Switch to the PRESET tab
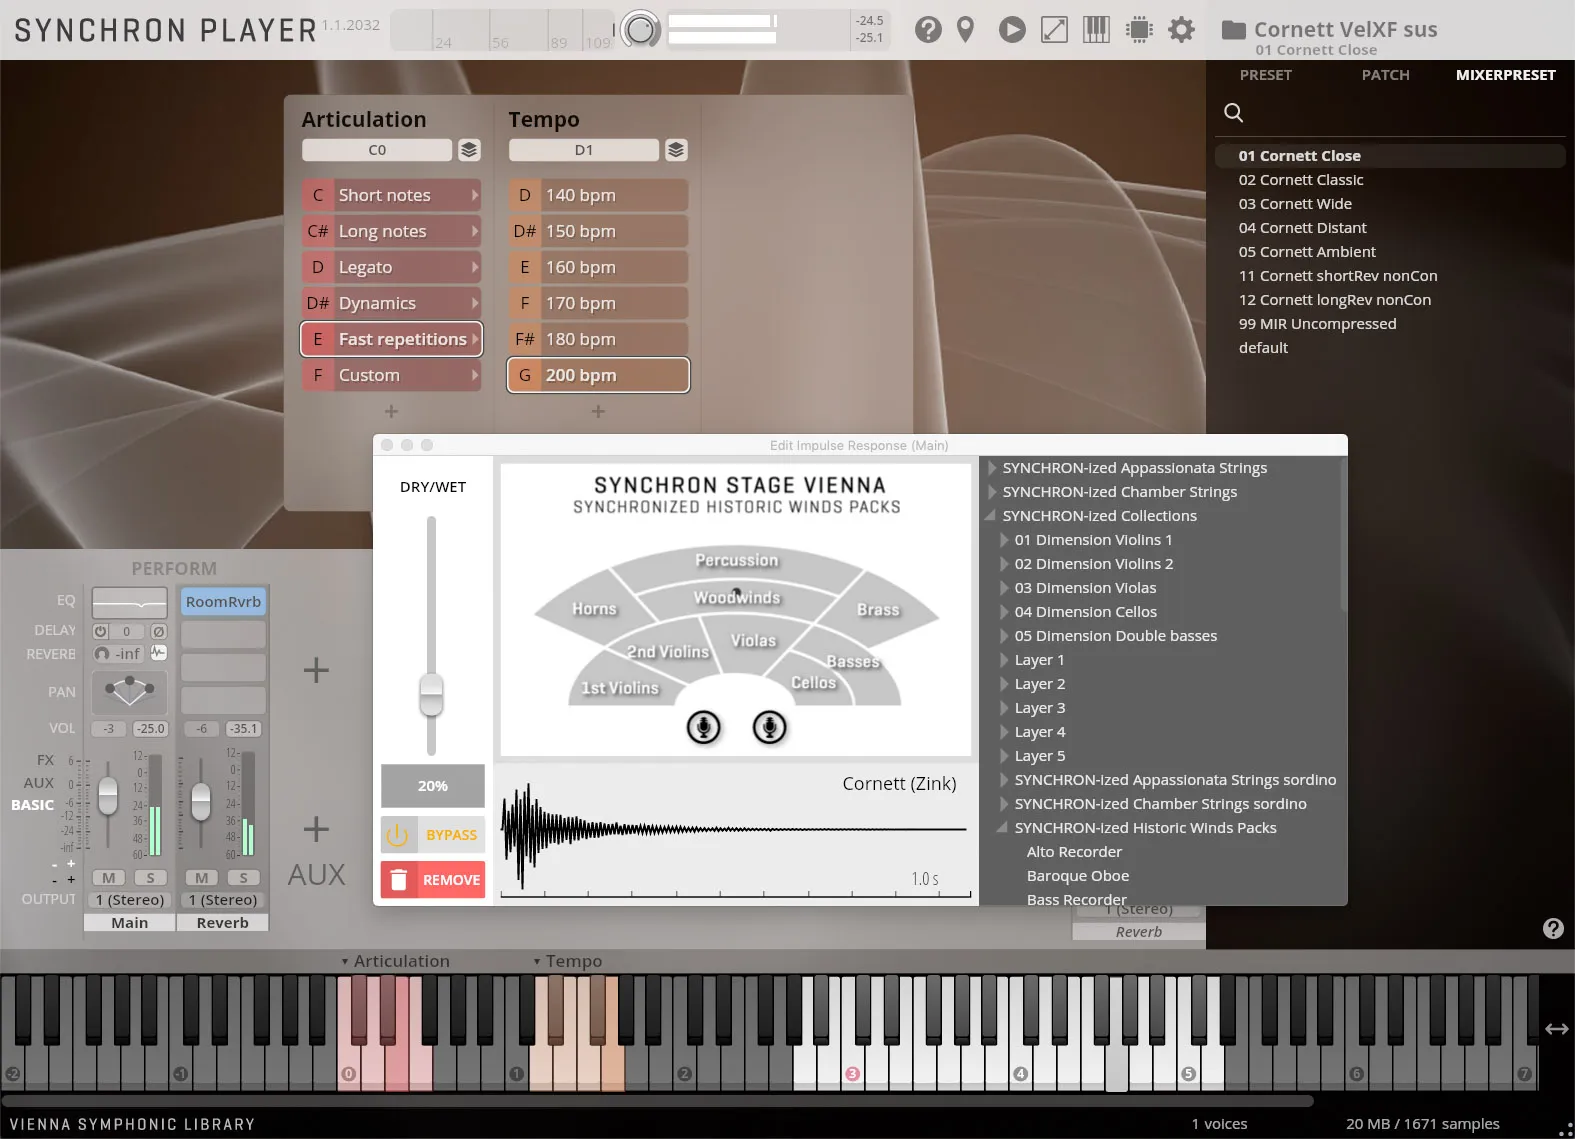The height and width of the screenshot is (1139, 1575). (x=1265, y=75)
